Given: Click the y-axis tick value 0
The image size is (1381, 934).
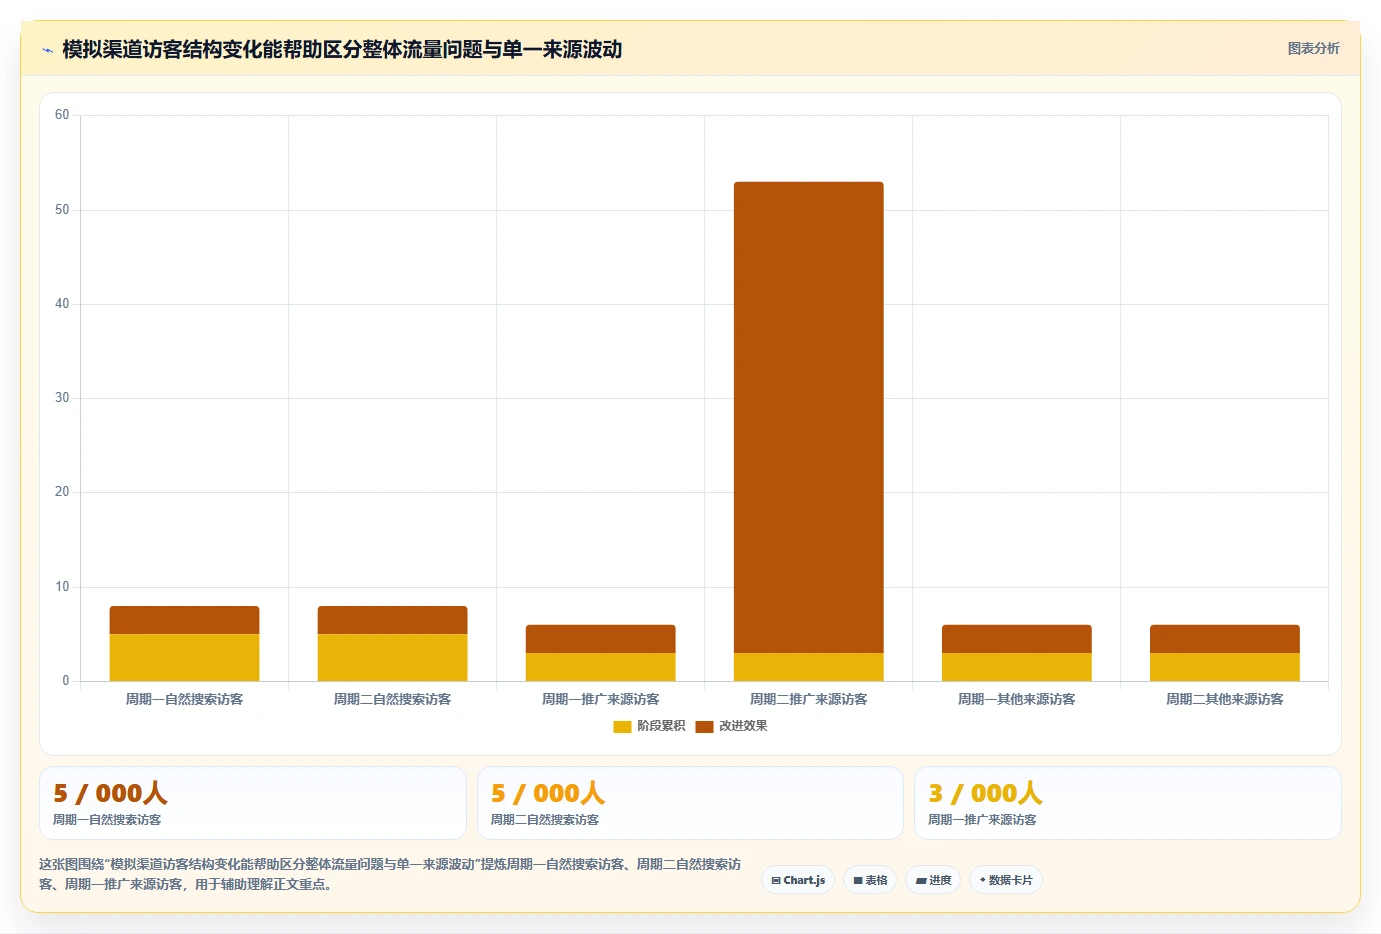Looking at the screenshot, I should pos(66,681).
